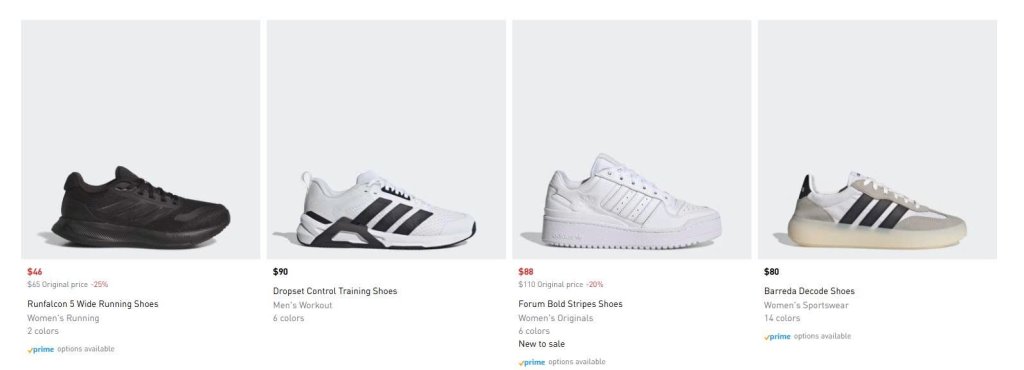Open Forum Bold Stripes Shoes title
The width and height of the screenshot is (1024, 370).
click(x=570, y=304)
